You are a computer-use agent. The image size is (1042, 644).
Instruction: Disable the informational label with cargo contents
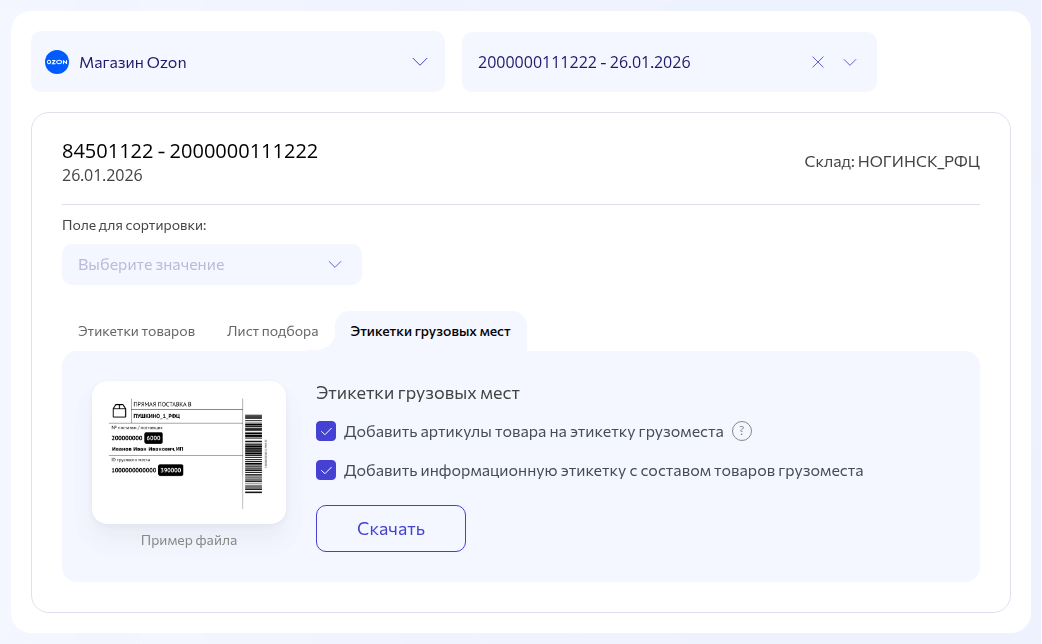point(326,469)
